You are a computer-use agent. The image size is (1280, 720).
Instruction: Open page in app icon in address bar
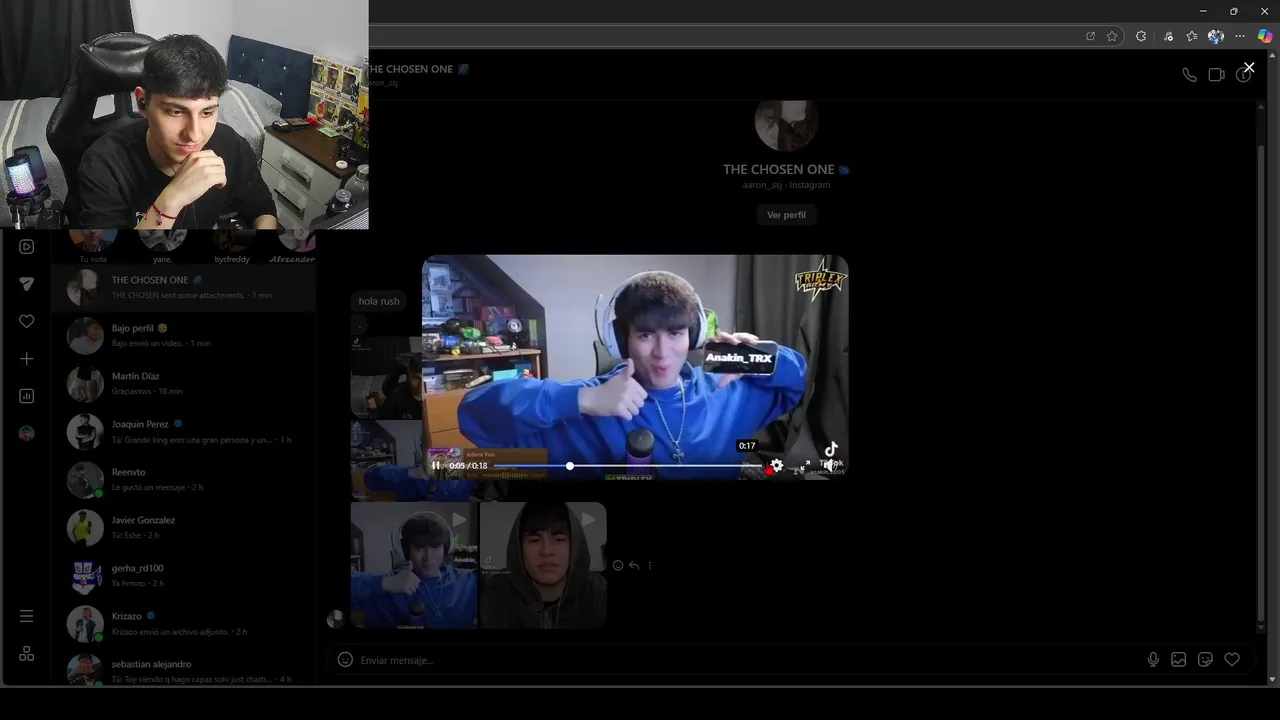pos(1090,36)
